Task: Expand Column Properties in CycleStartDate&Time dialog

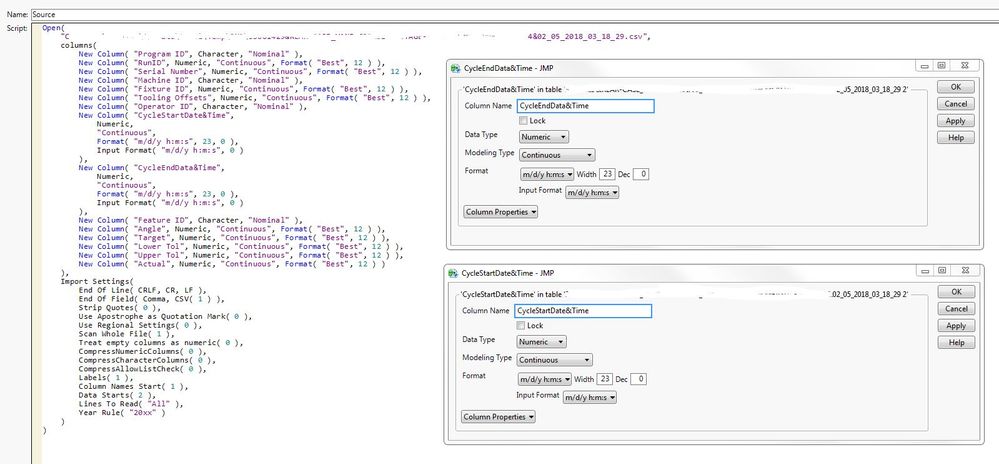Action: (x=498, y=417)
